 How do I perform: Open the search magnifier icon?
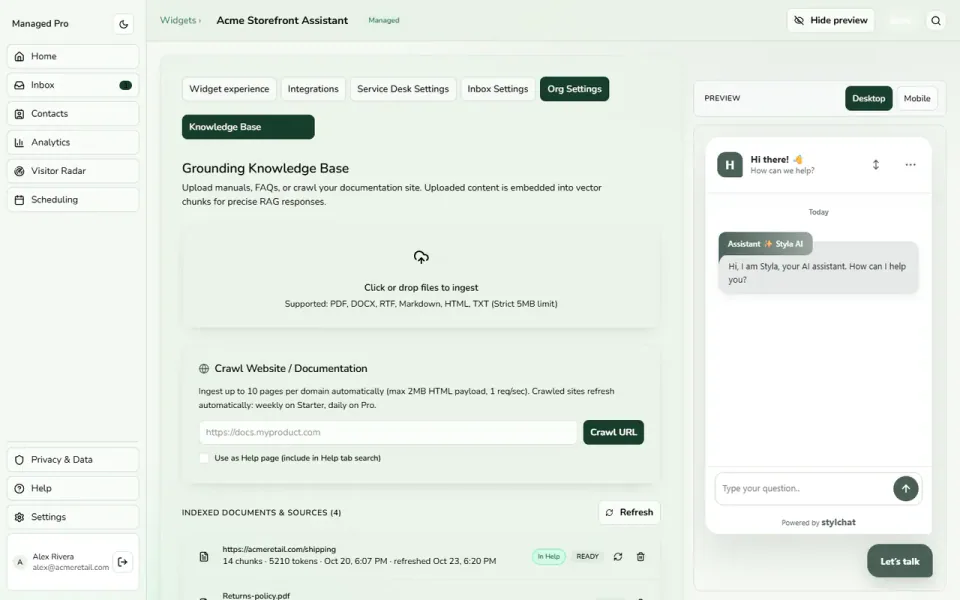tap(936, 21)
